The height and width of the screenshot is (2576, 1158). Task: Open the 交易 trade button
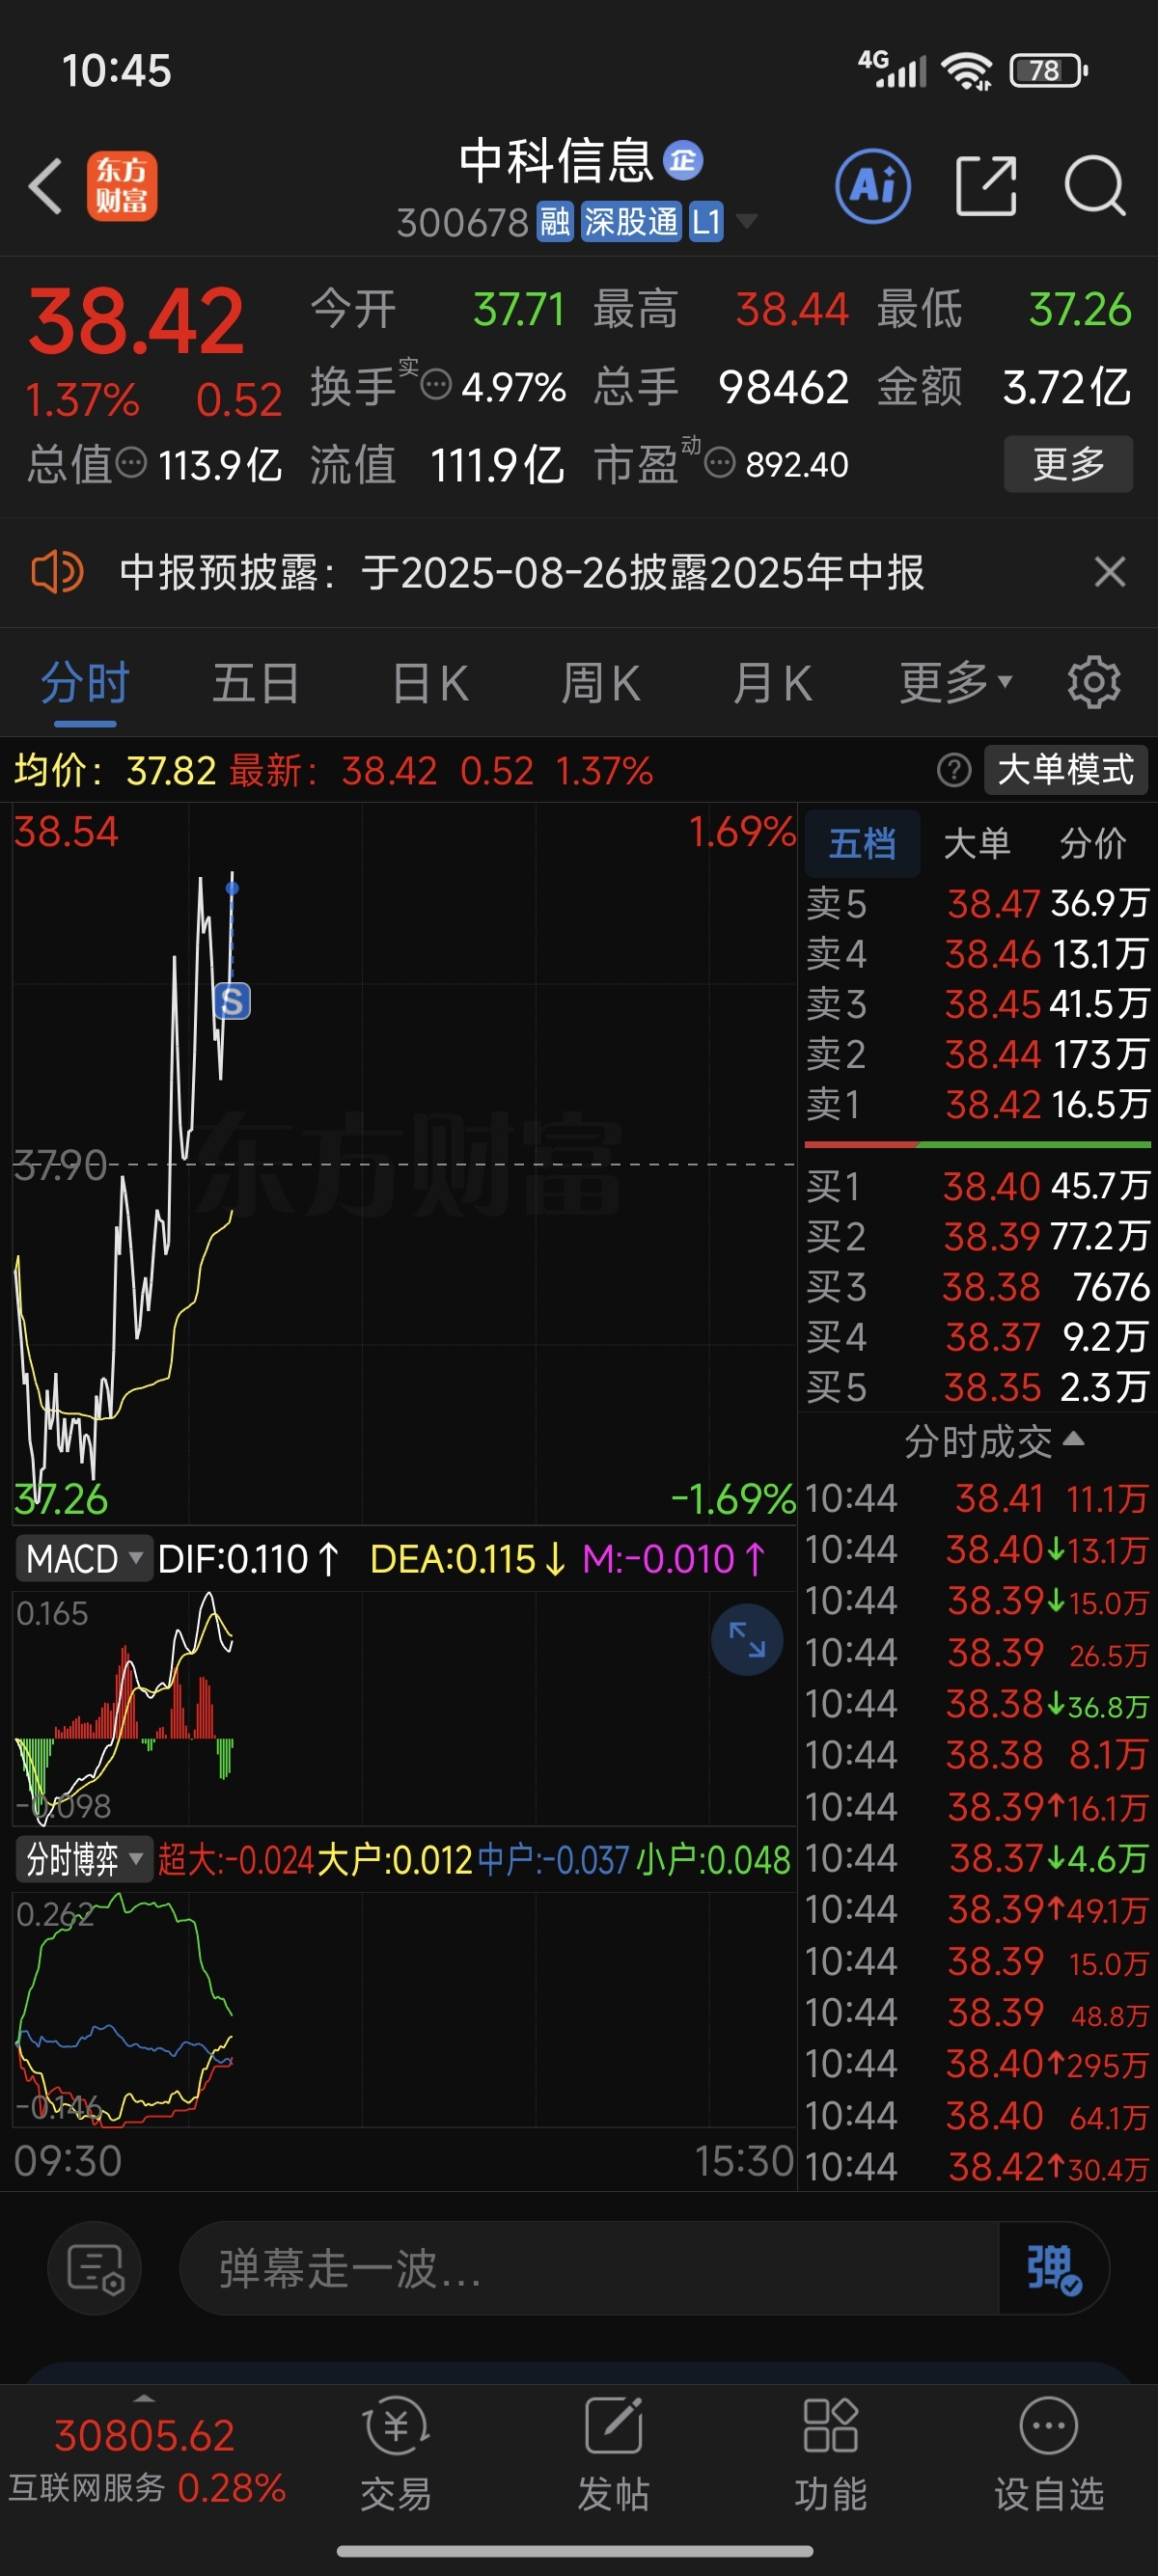click(x=397, y=2455)
